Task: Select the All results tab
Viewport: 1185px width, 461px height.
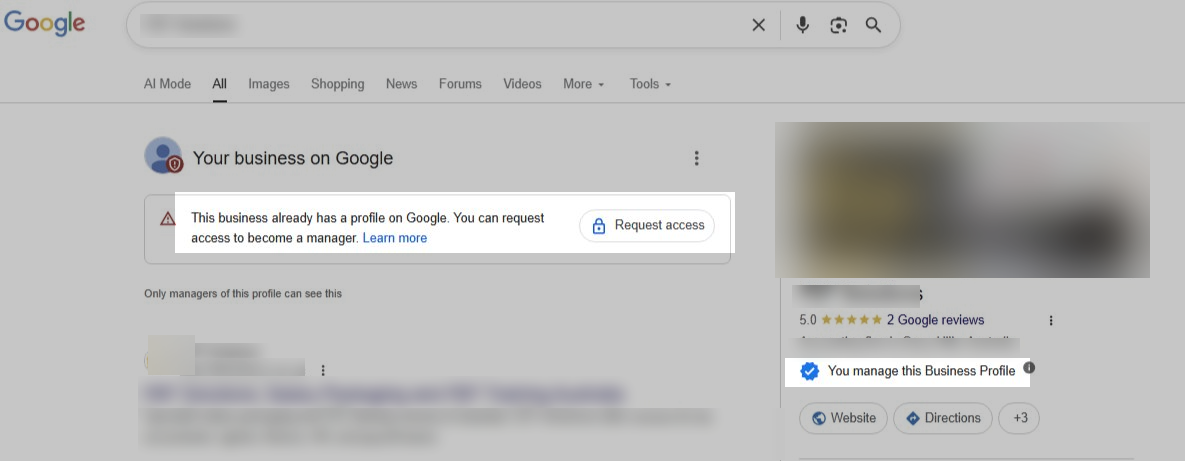Action: point(219,84)
